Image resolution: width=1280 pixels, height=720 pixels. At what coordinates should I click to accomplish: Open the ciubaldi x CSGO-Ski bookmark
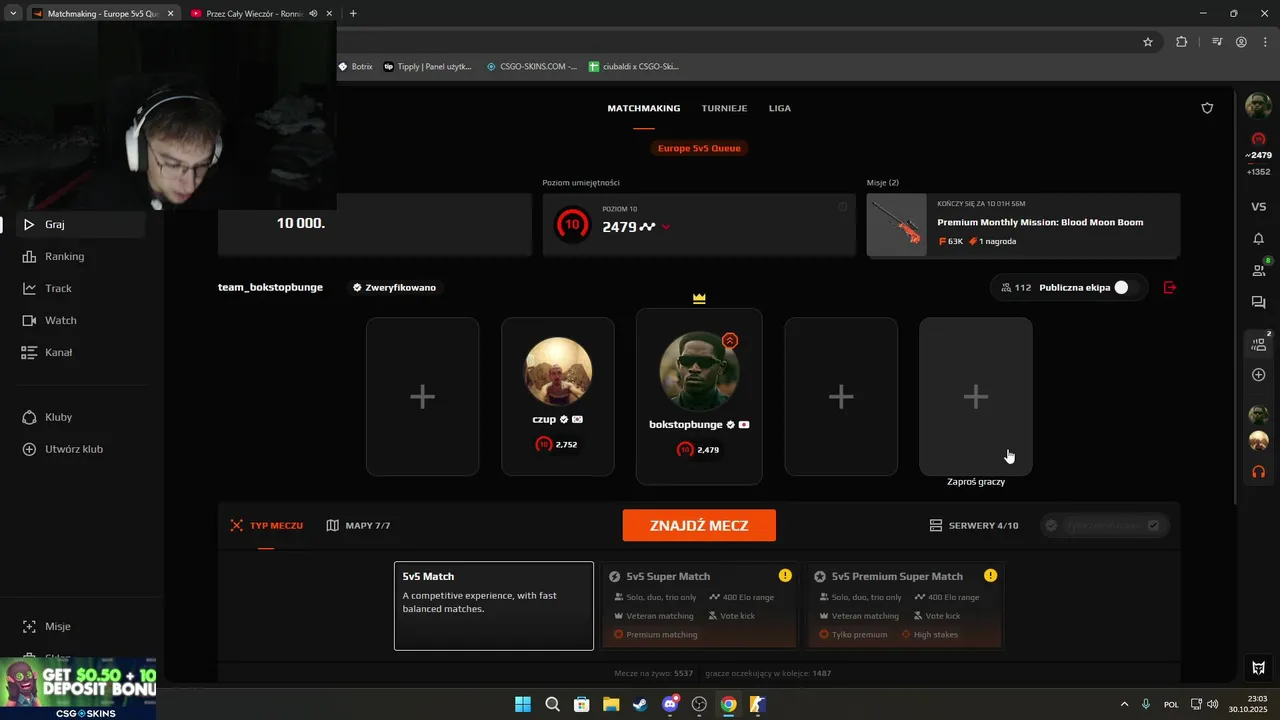(634, 67)
